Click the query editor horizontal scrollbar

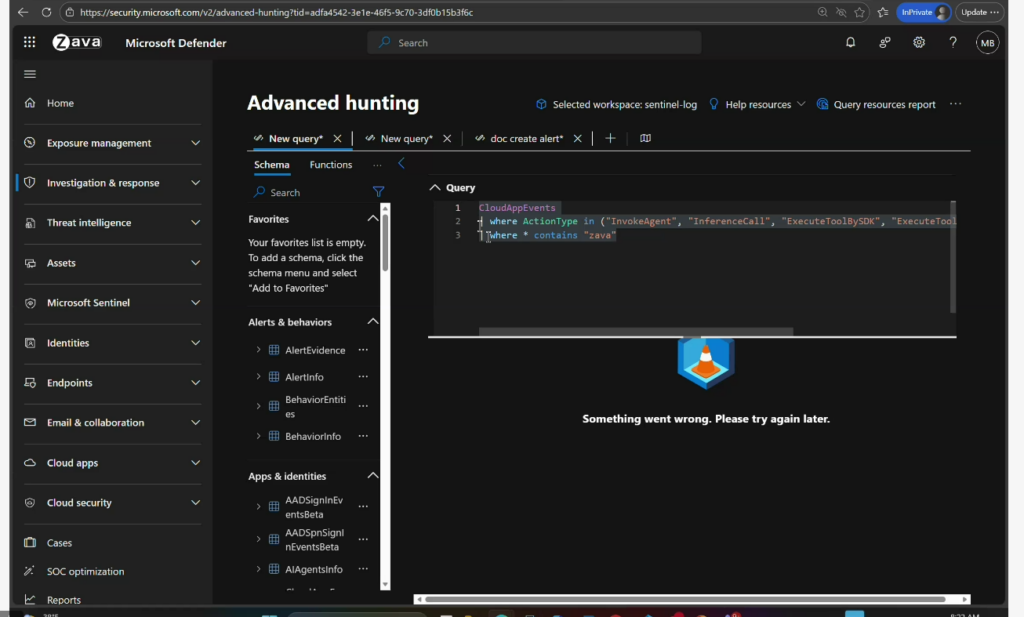tap(635, 331)
